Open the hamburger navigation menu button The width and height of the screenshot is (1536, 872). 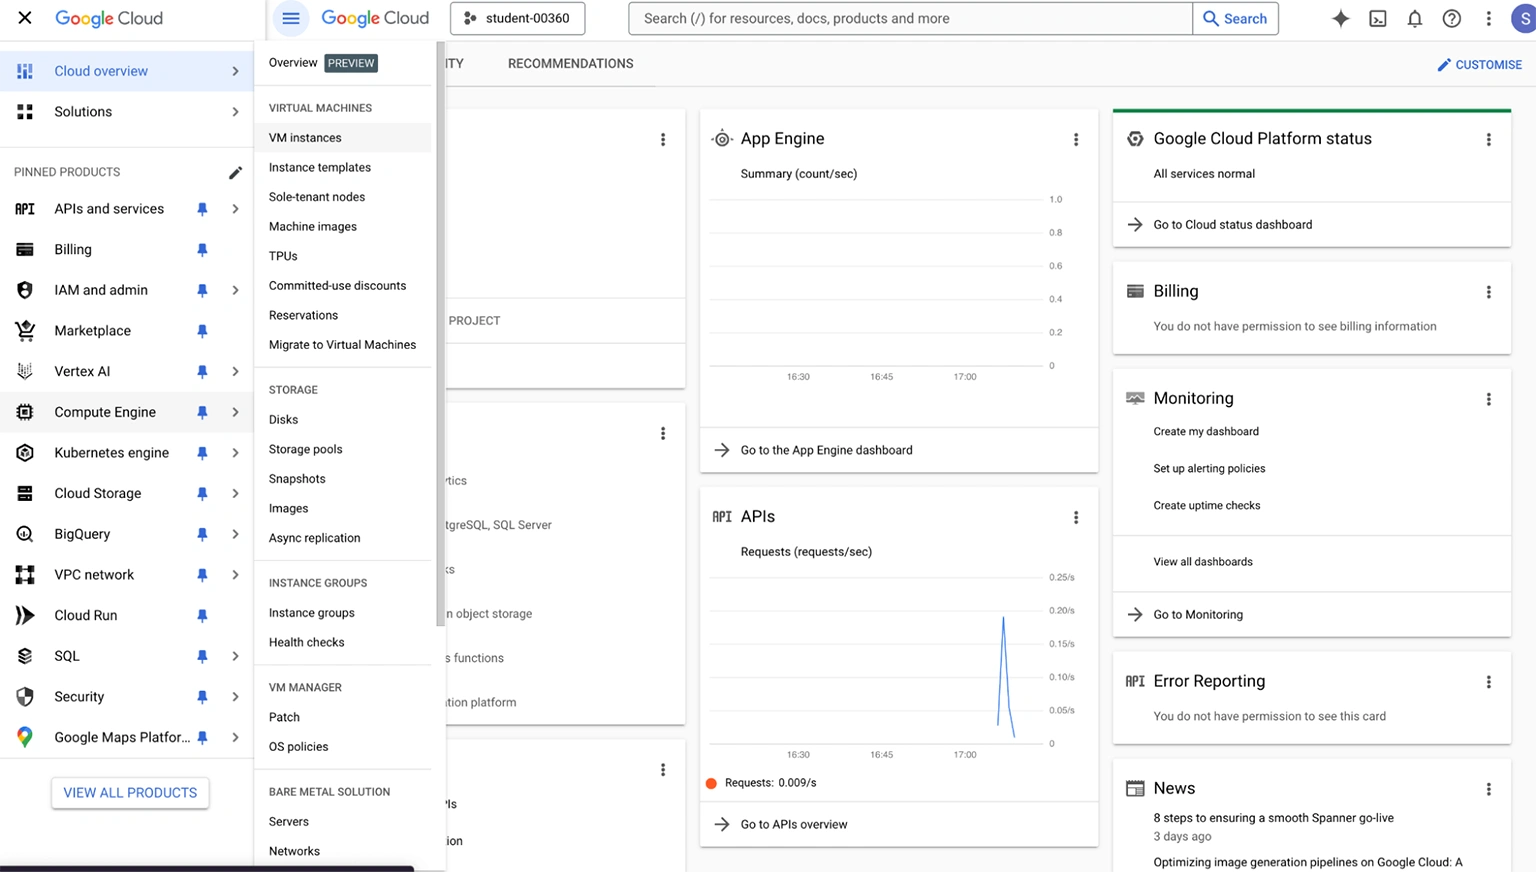(290, 18)
